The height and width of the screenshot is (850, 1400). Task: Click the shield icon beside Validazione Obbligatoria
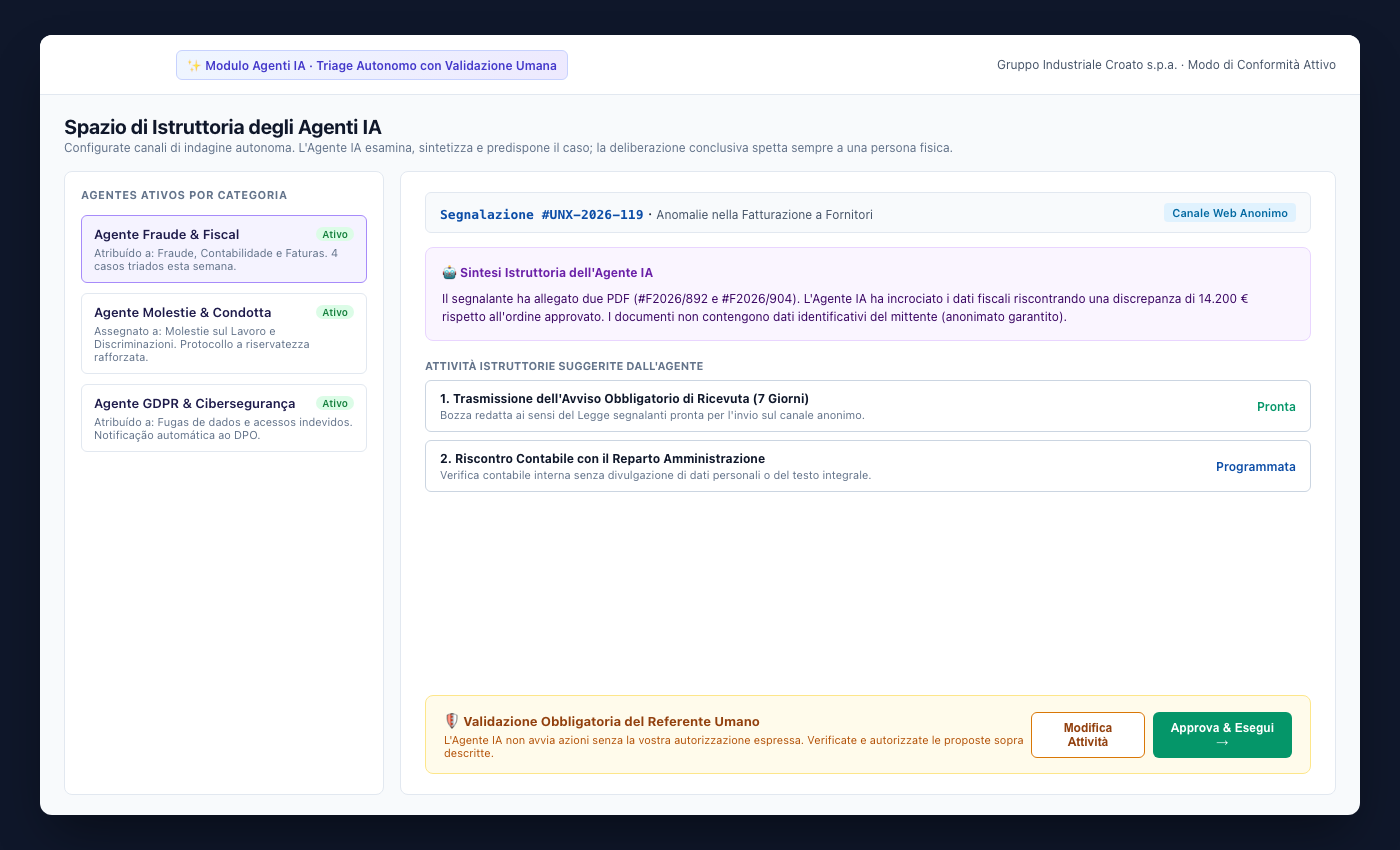coord(451,721)
